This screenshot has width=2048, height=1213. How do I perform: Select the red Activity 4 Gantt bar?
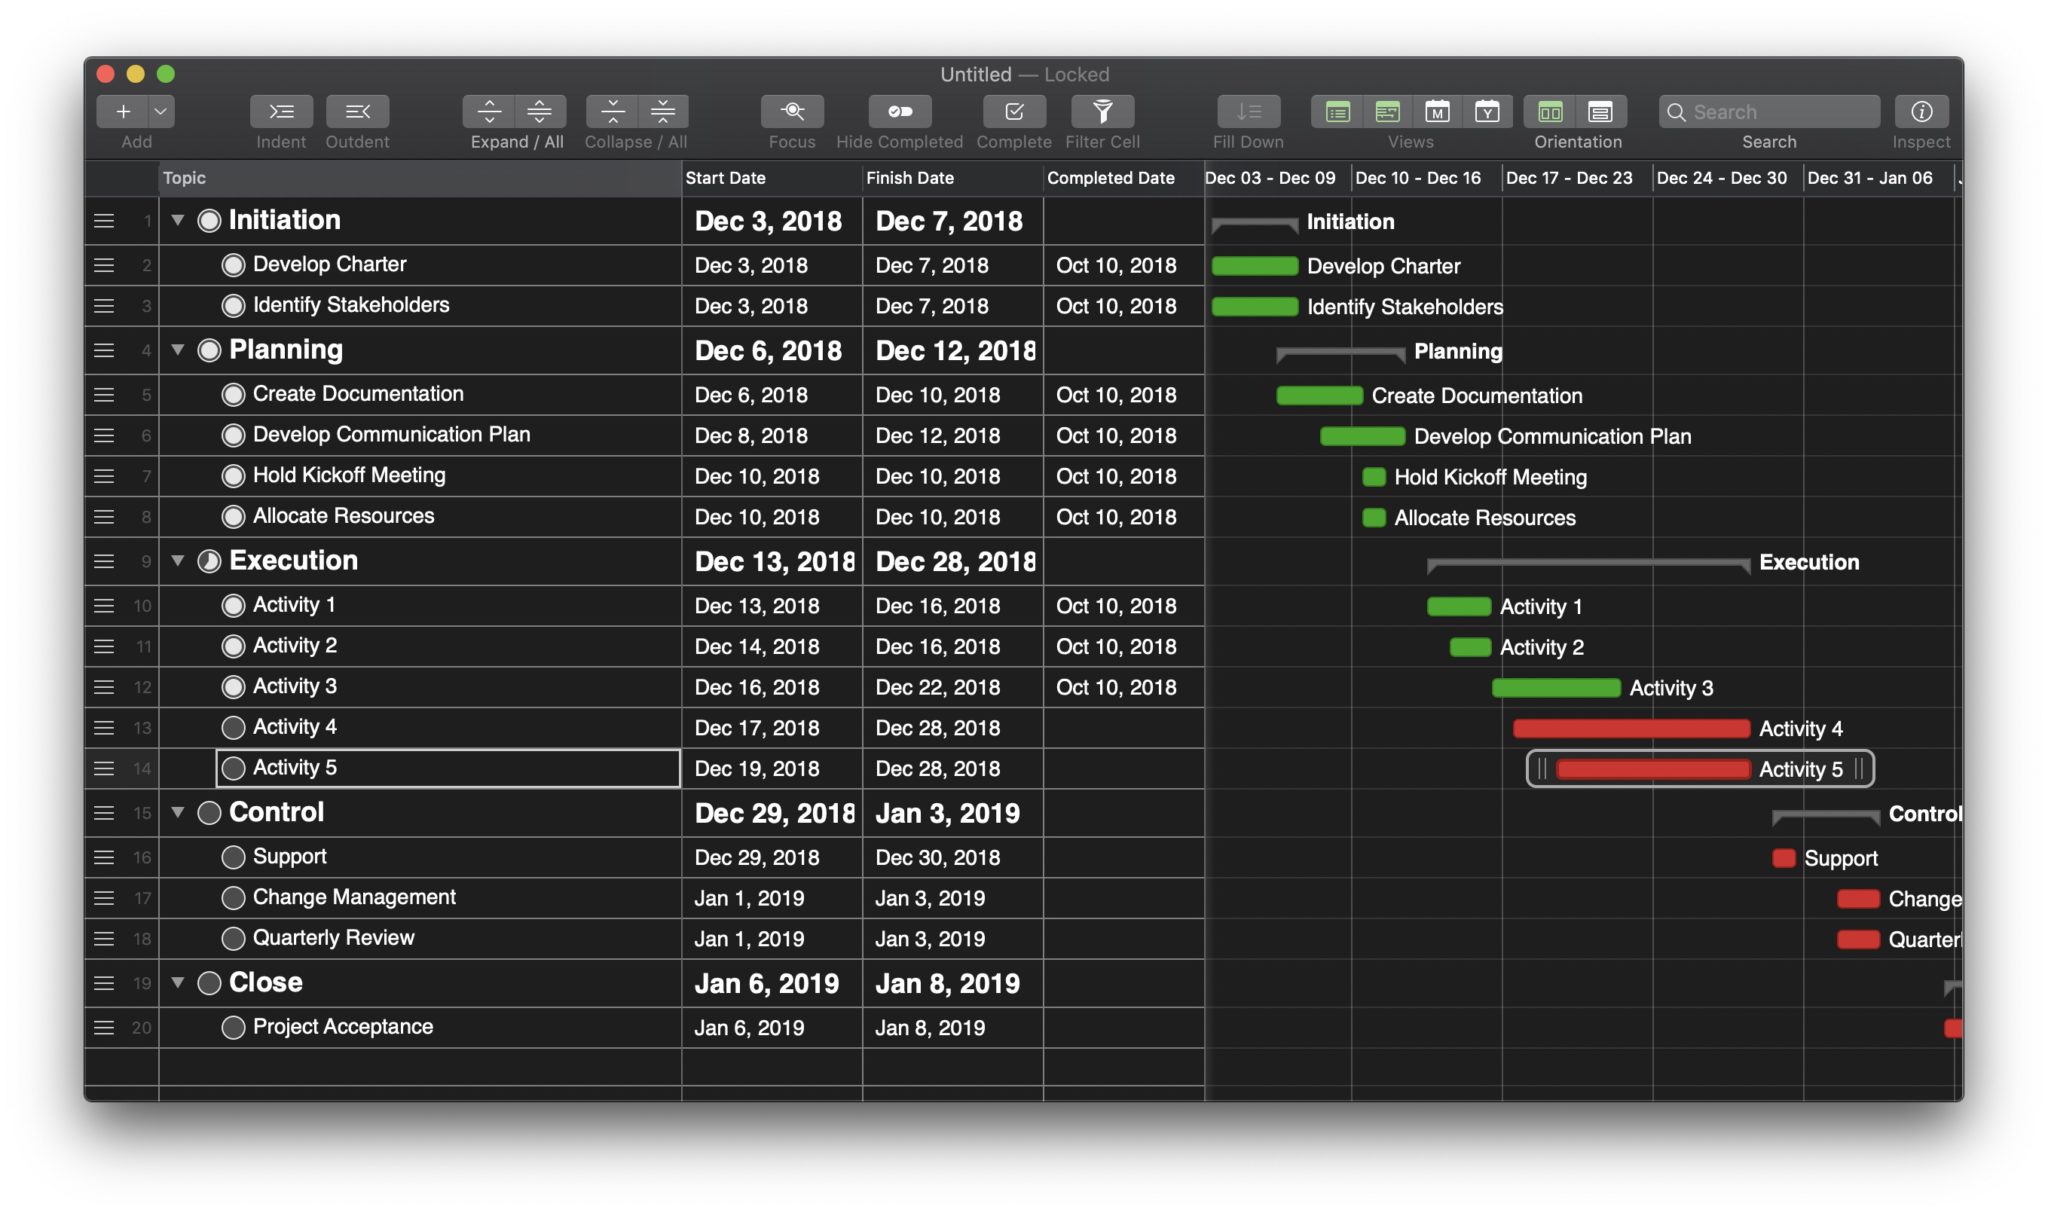tap(1632, 728)
